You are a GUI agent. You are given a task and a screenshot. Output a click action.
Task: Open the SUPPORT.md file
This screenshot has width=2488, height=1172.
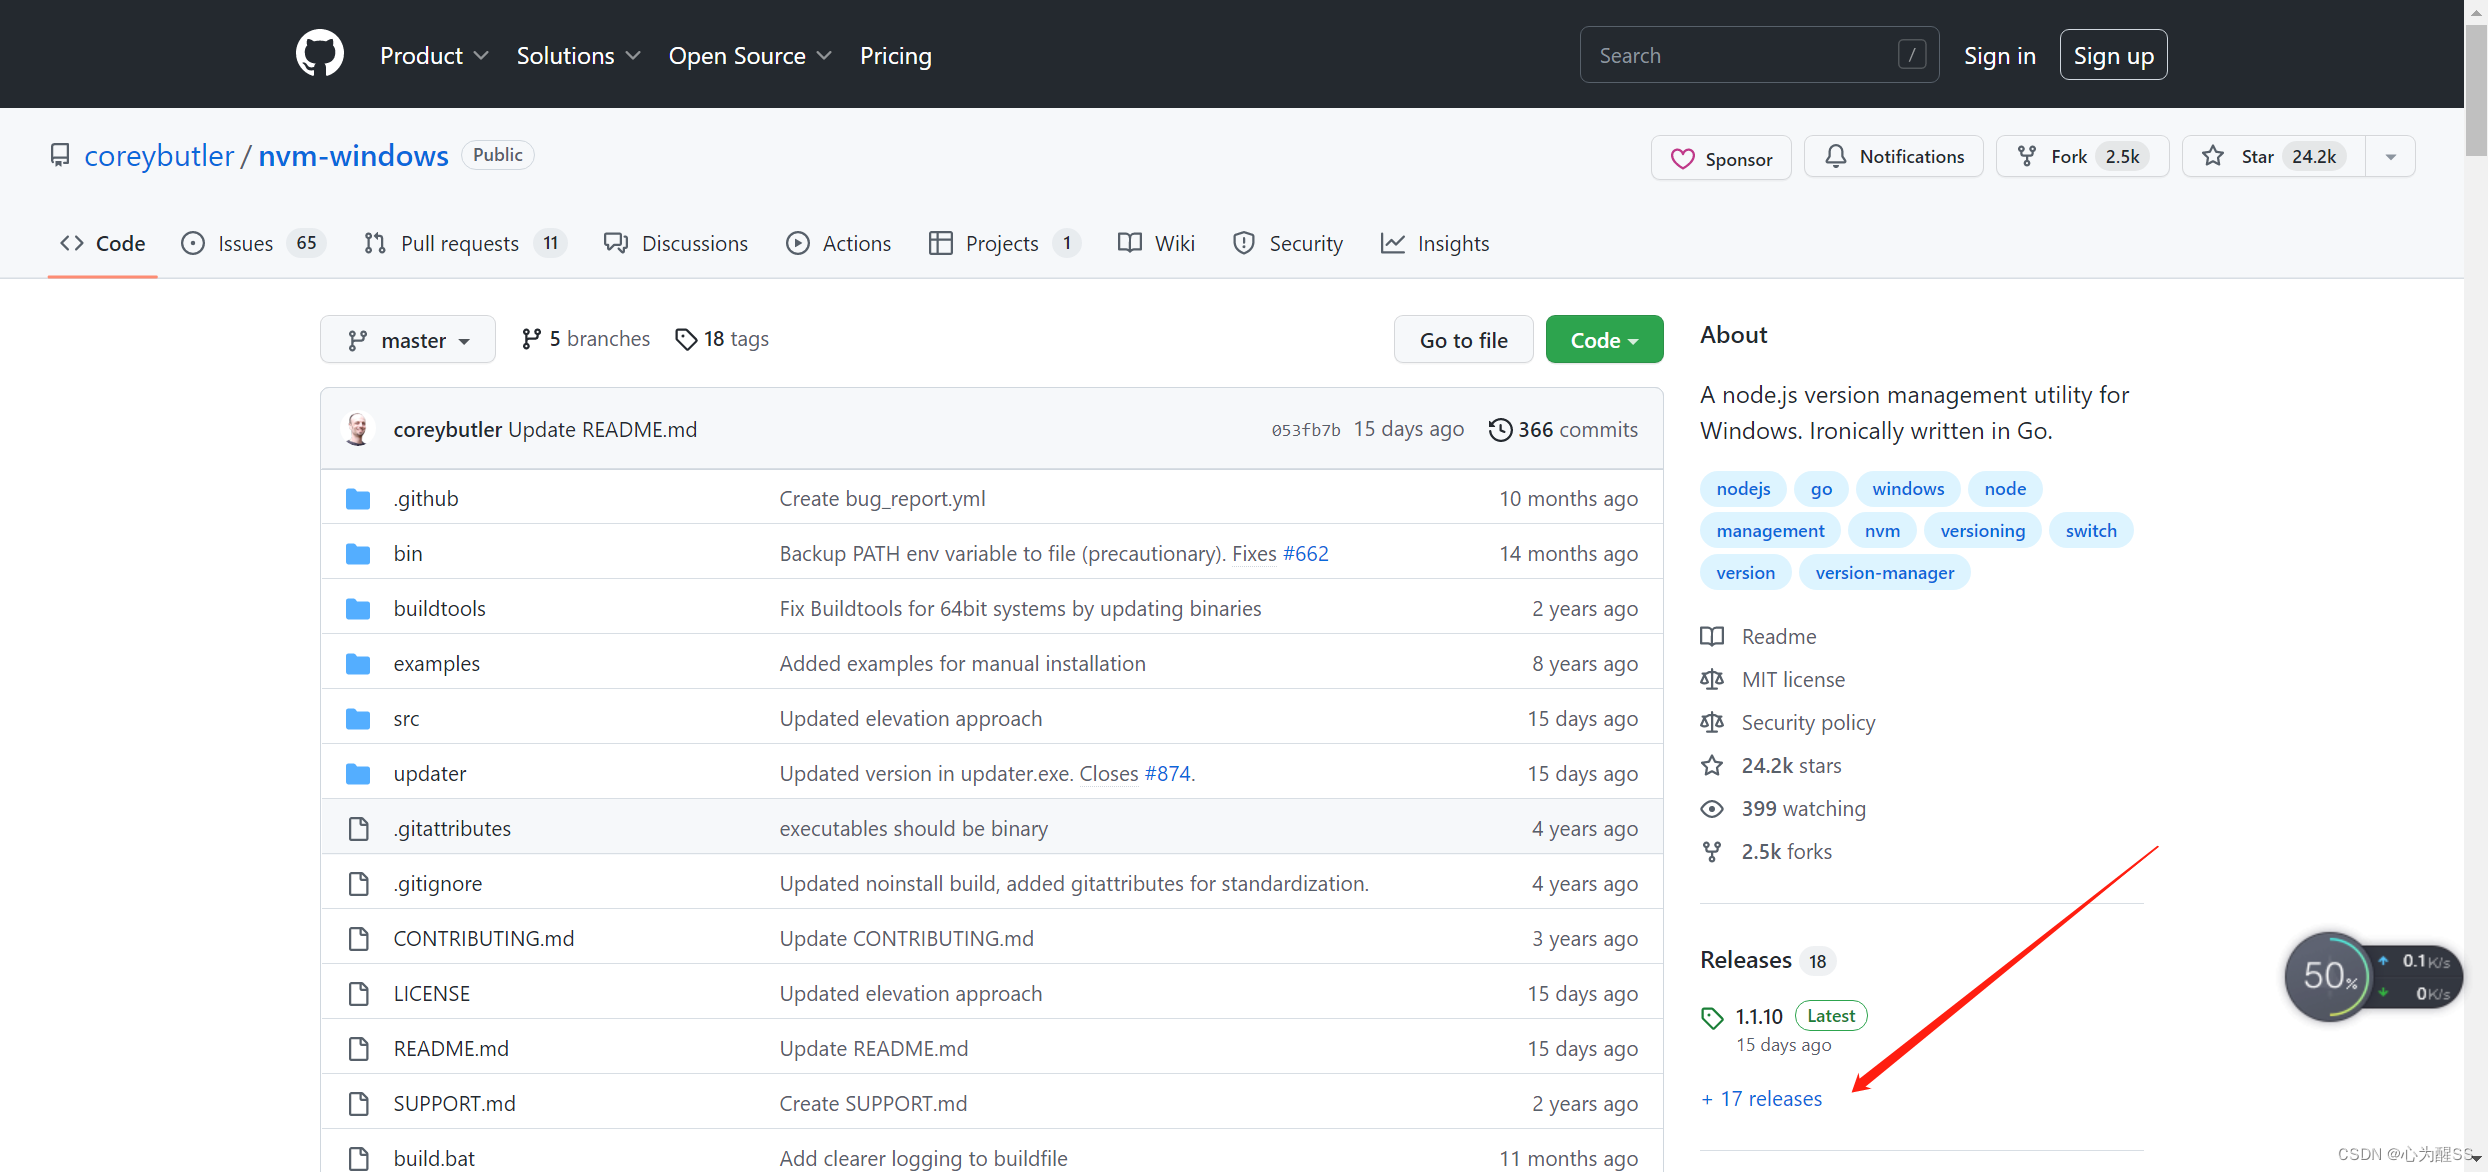(x=455, y=1103)
